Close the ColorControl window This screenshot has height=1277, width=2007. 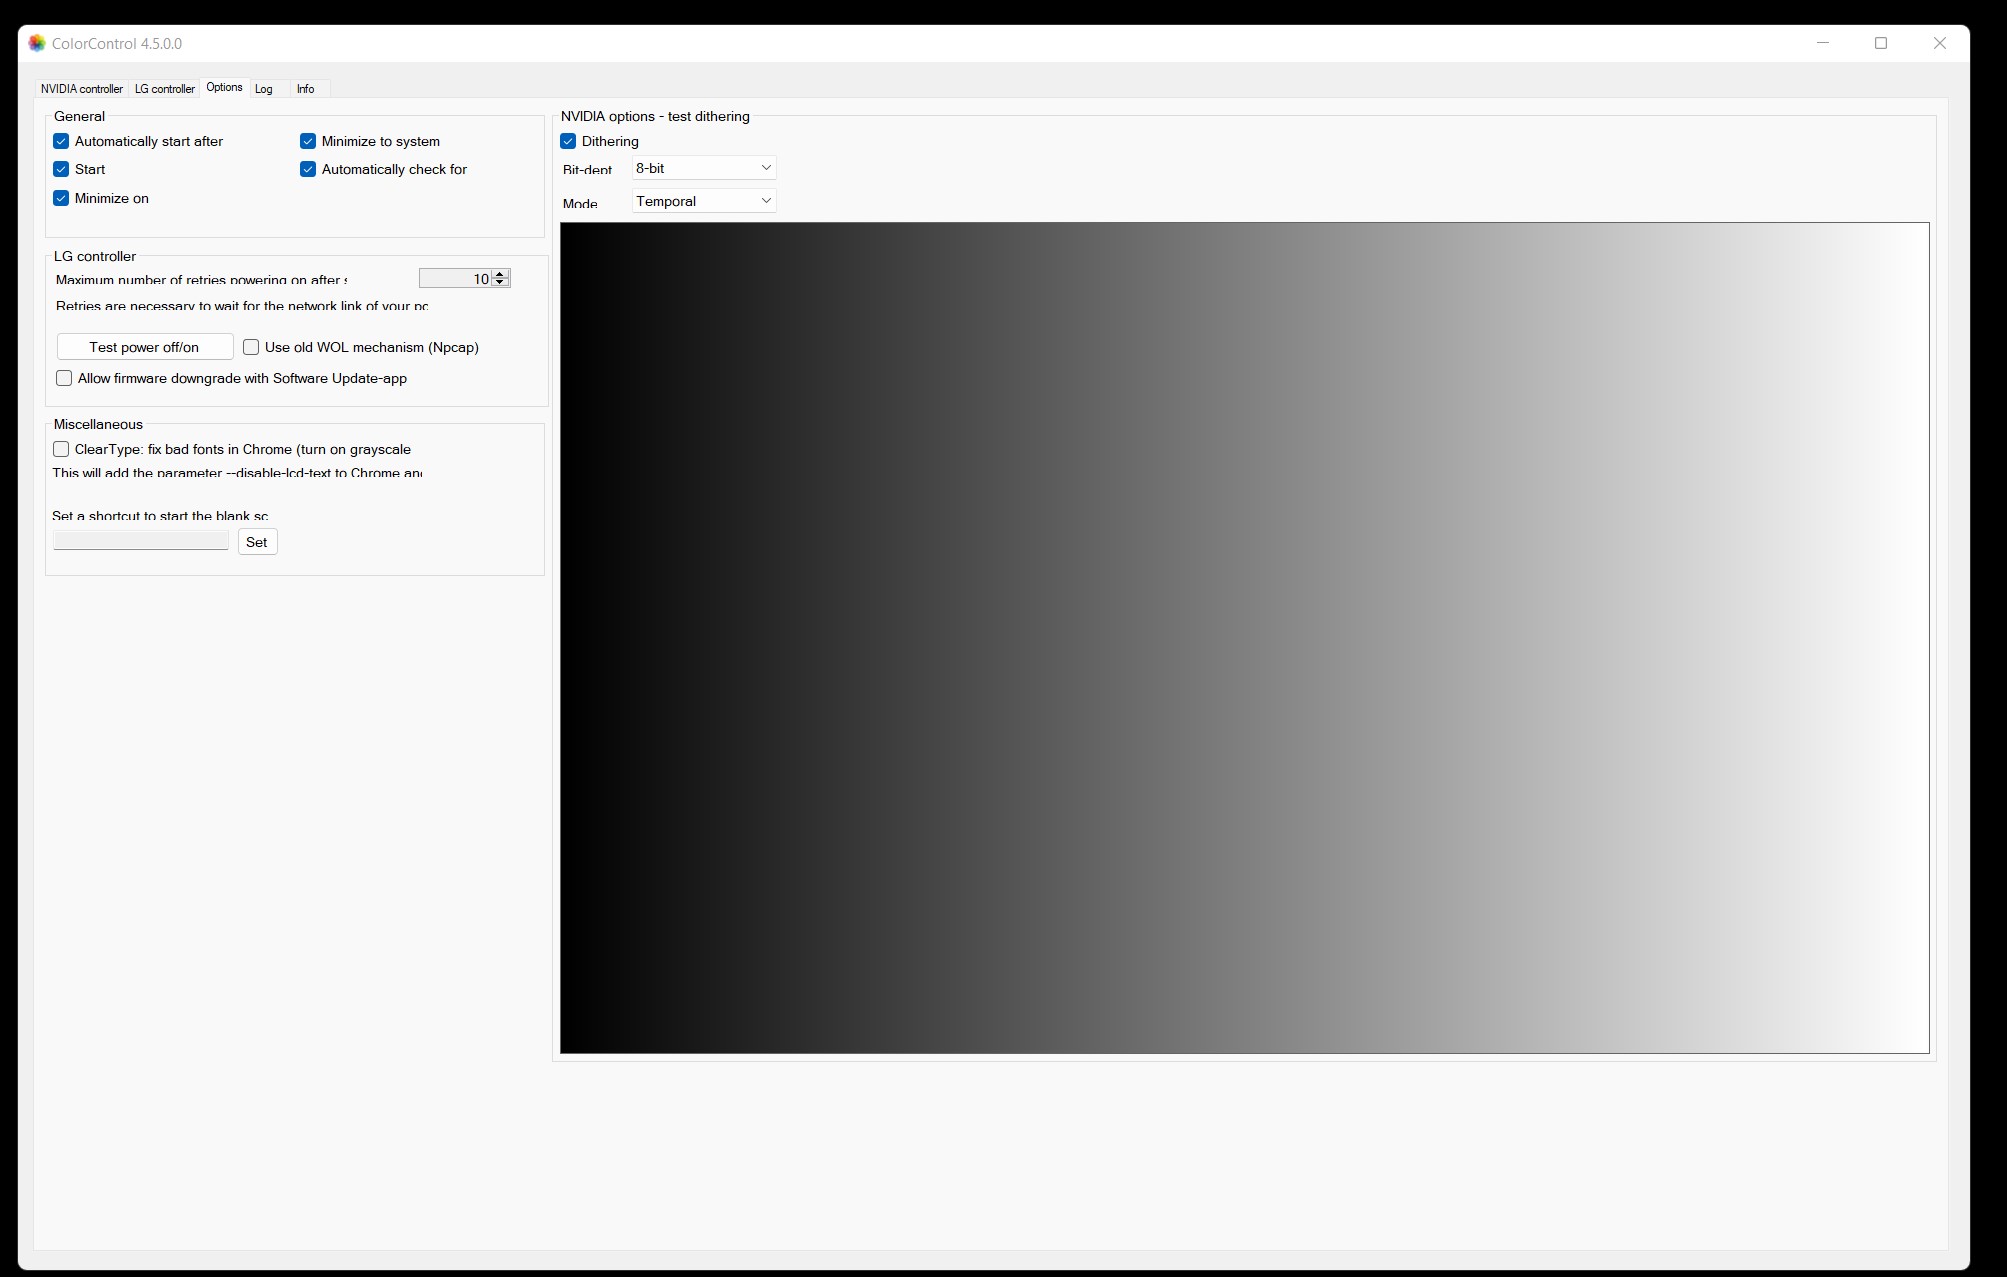coord(1939,43)
